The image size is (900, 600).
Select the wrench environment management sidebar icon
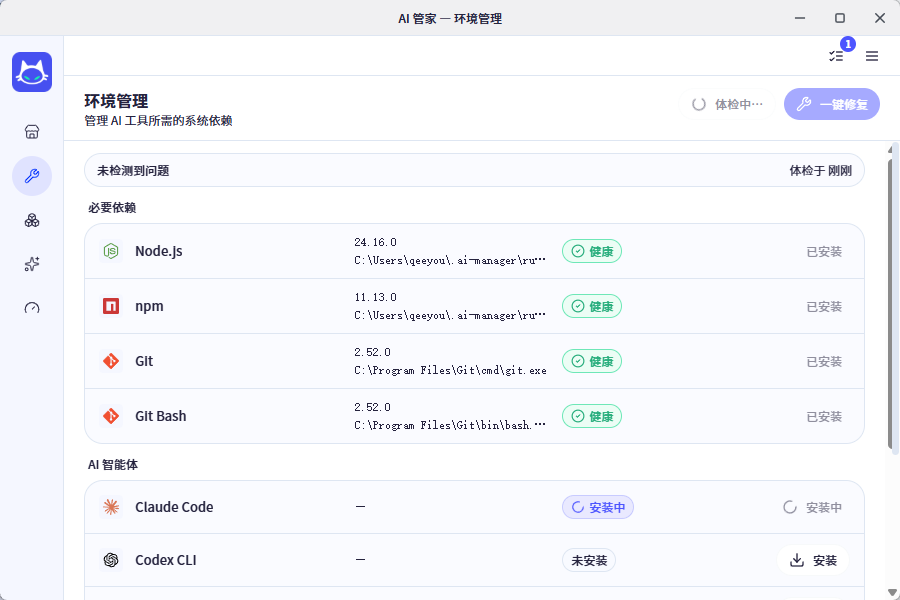coord(32,176)
